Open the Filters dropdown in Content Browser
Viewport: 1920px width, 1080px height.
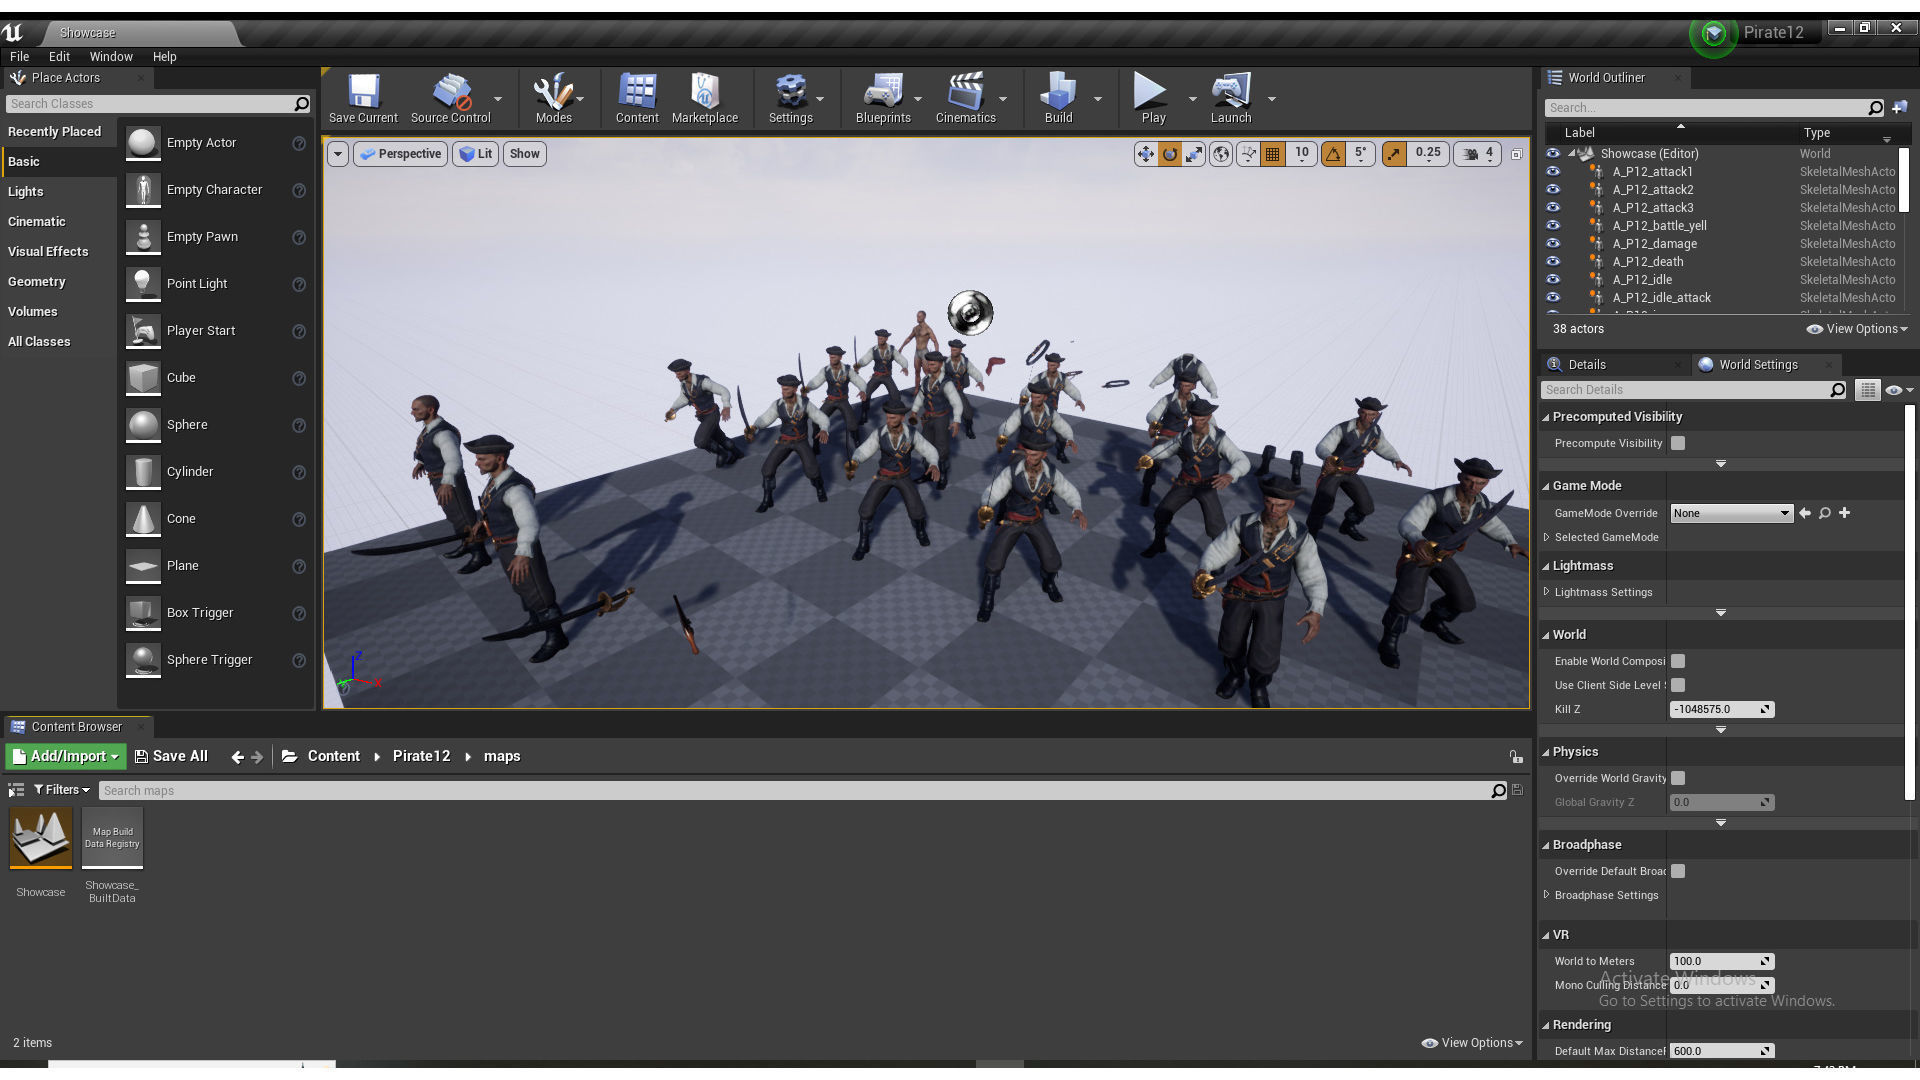(62, 790)
